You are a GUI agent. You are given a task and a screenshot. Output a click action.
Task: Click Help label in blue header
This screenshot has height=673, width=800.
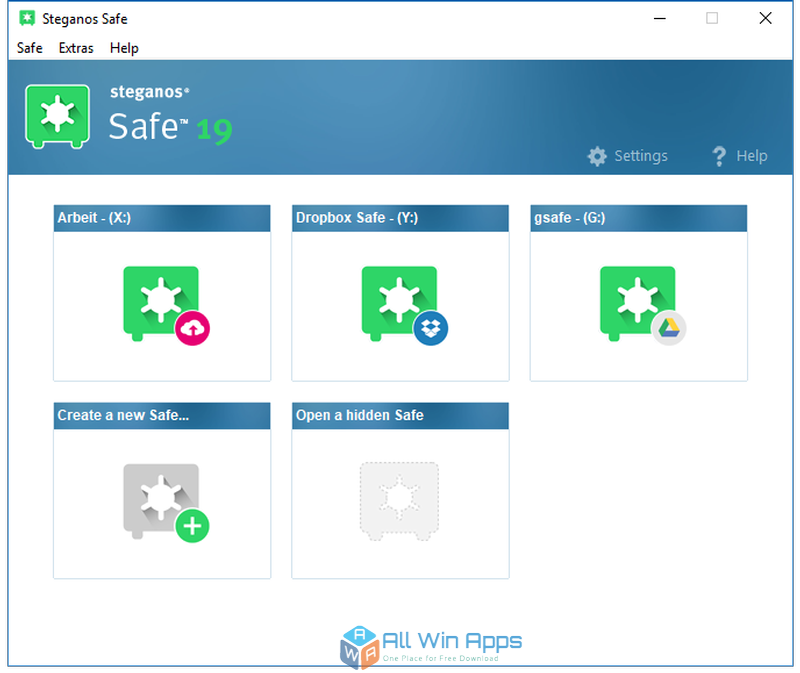click(x=752, y=156)
